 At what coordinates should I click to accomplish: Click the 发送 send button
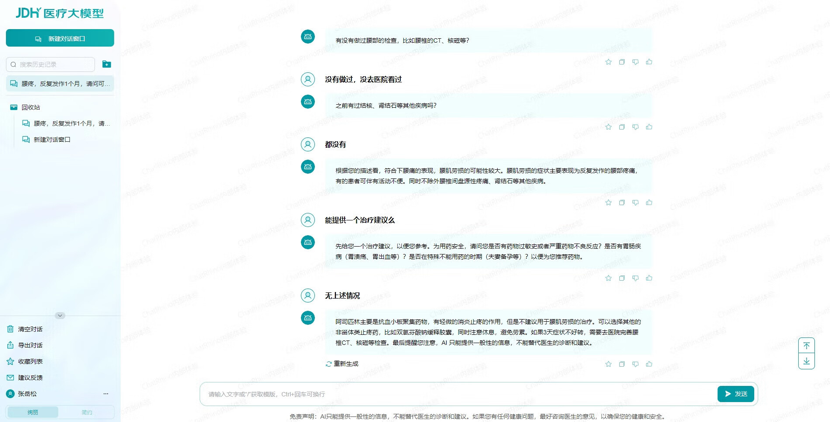[736, 394]
